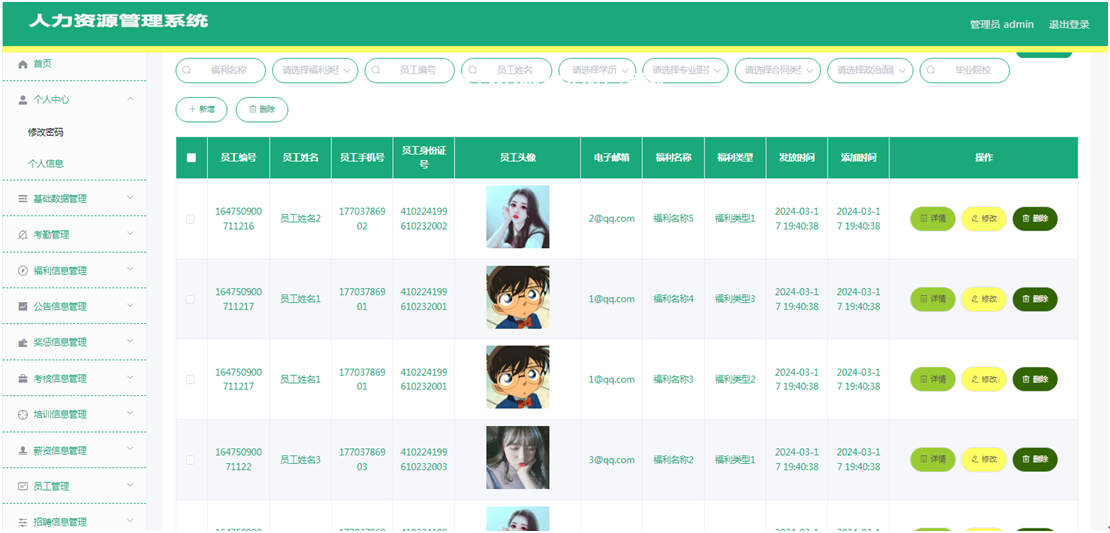Viewport: 1110px width, 533px height.
Task: Check the row checkbox for 员工姓名3
Action: click(x=191, y=460)
